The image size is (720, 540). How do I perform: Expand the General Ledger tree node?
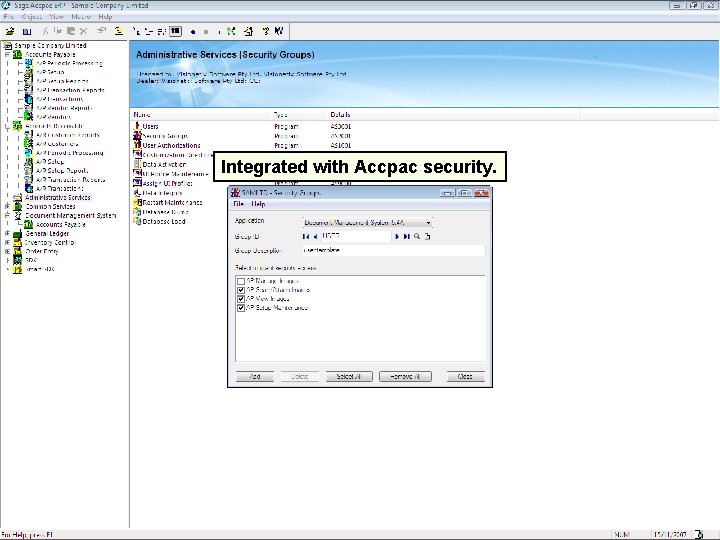7,233
